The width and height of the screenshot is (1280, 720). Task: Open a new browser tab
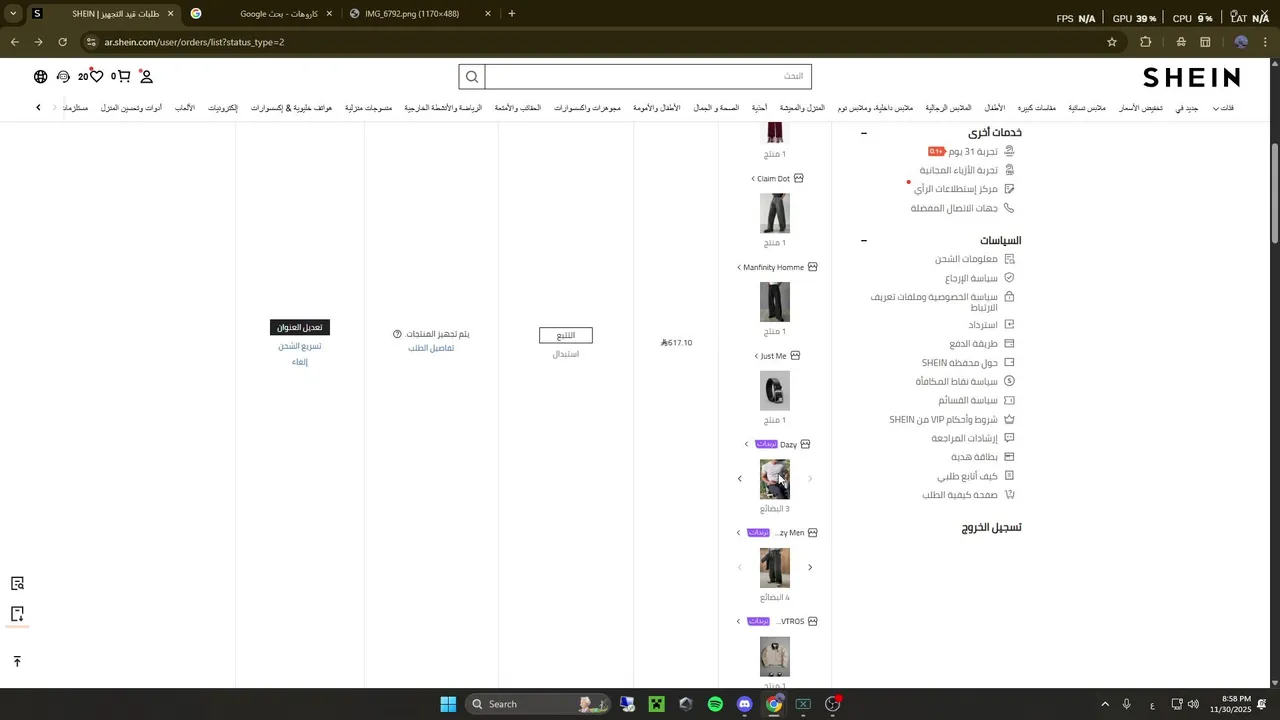point(512,14)
